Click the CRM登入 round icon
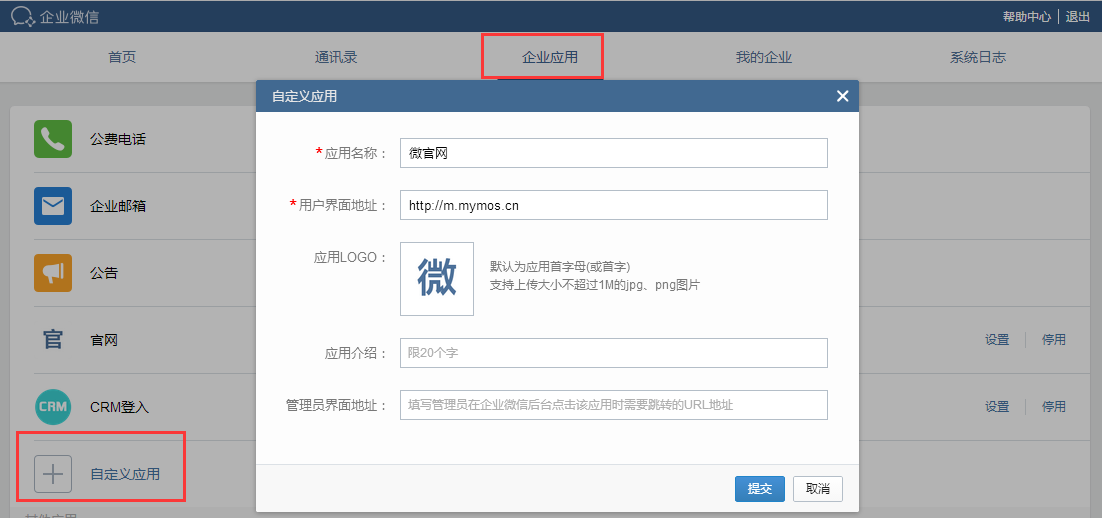Viewport: 1102px width, 518px height. coord(53,407)
